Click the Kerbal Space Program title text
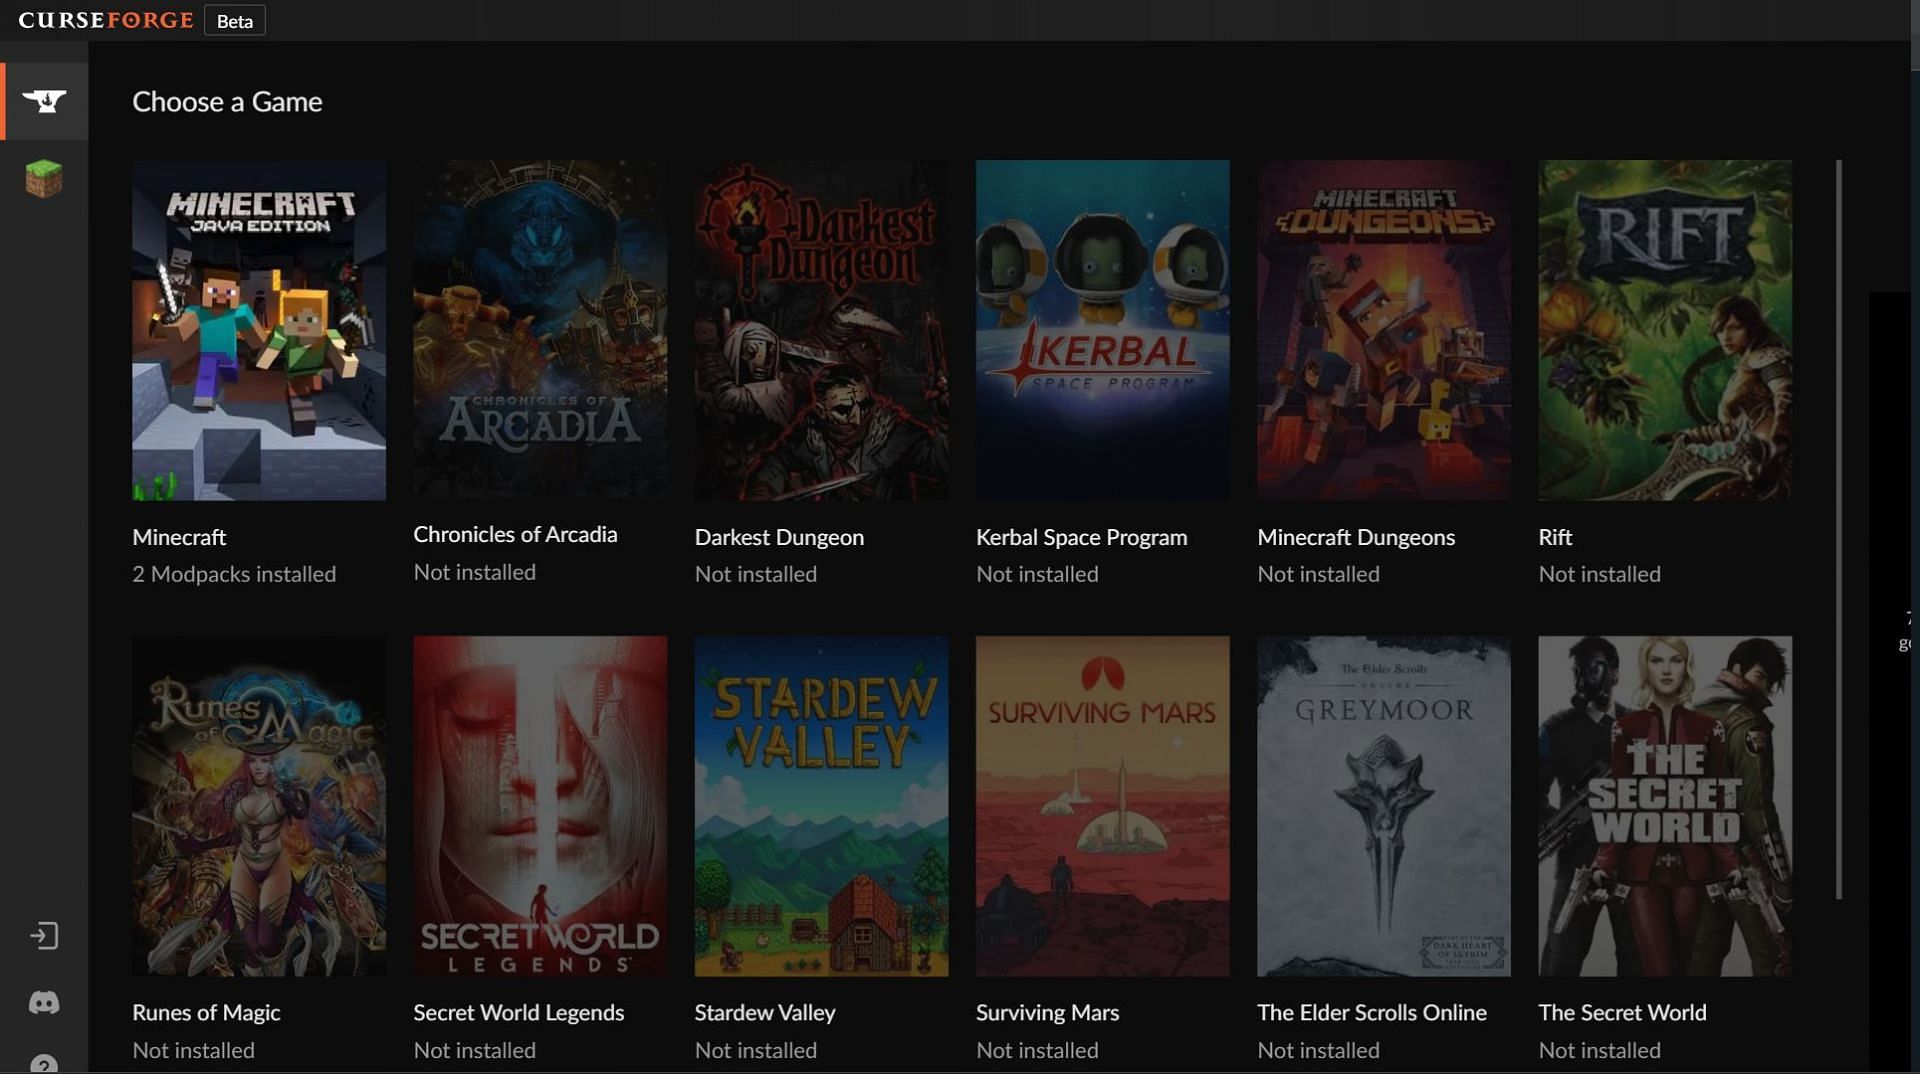This screenshot has width=1920, height=1074. pyautogui.click(x=1081, y=537)
